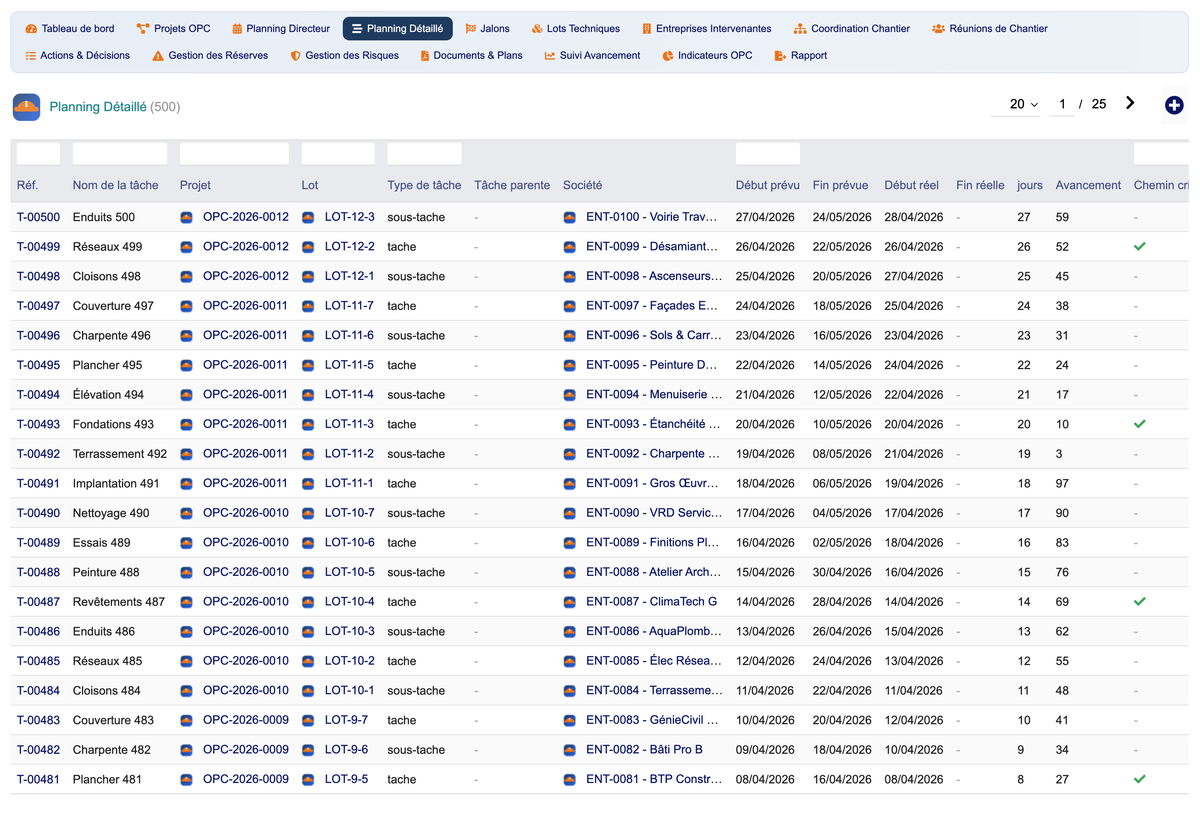Click company icon next to ENT-0095

[569, 365]
